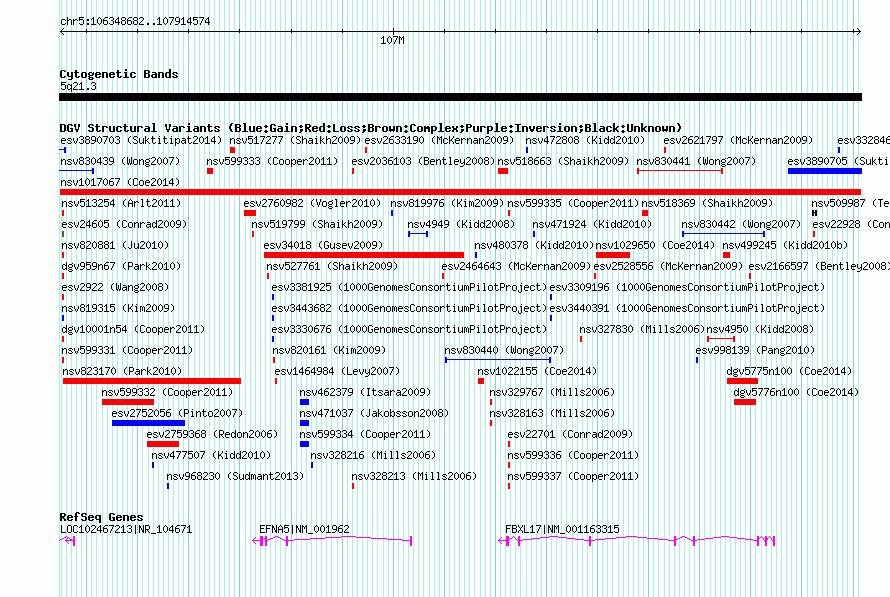Select the long red nsv1017067 loss bar

coord(460,192)
